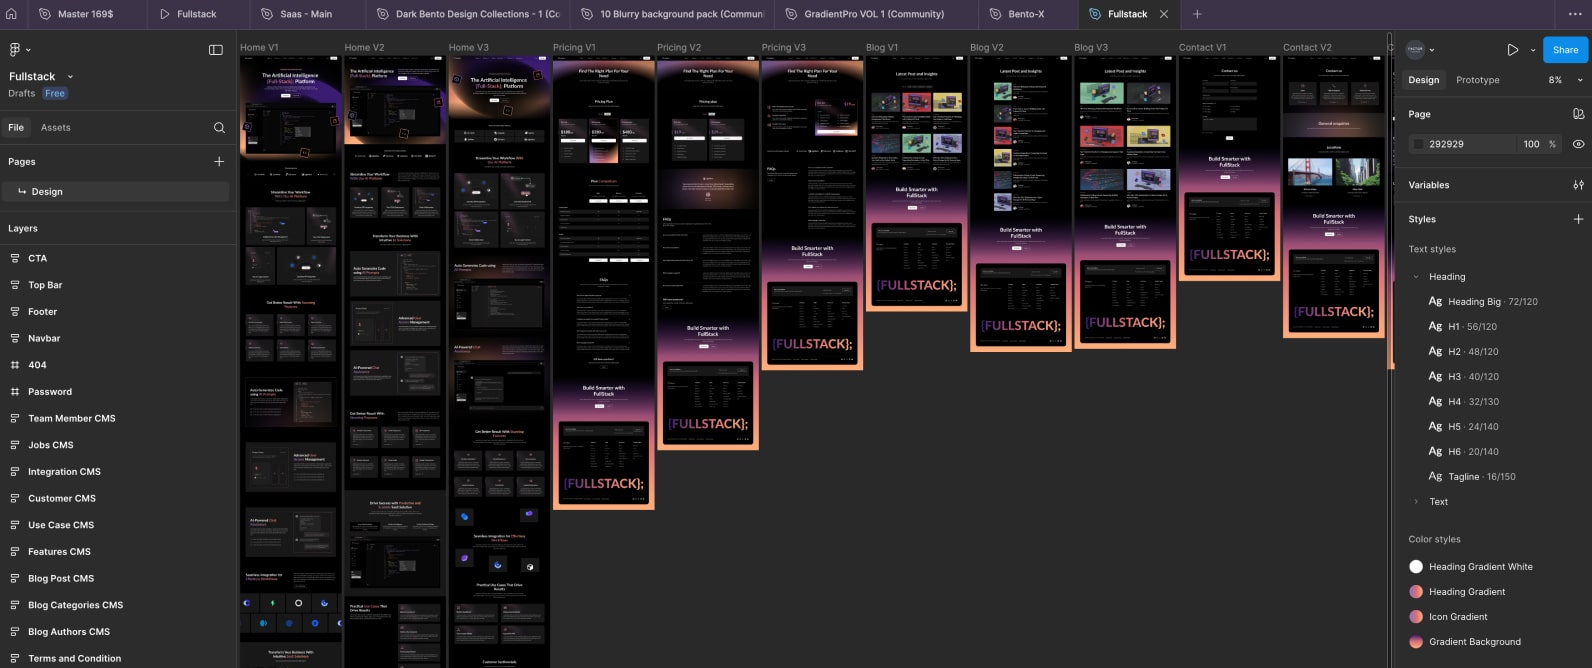Click the section icon of the CTA layer
The image size is (1592, 668).
point(15,258)
